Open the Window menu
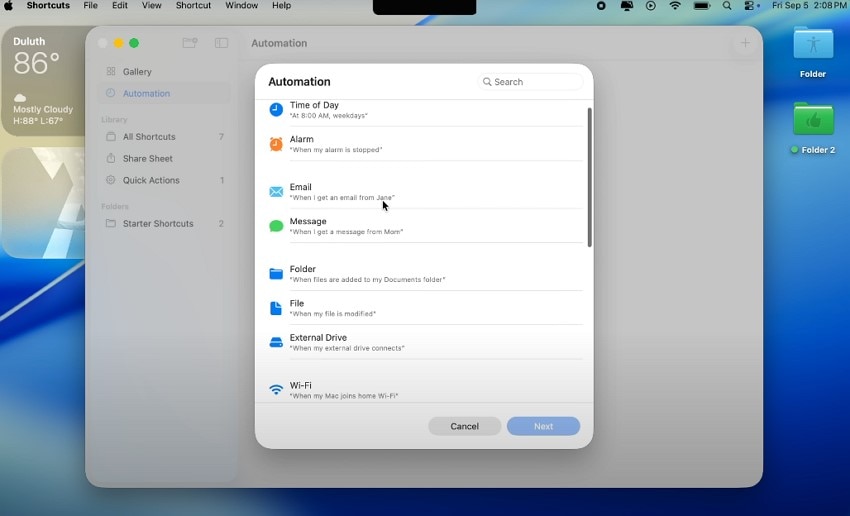The width and height of the screenshot is (850, 516). (242, 5)
